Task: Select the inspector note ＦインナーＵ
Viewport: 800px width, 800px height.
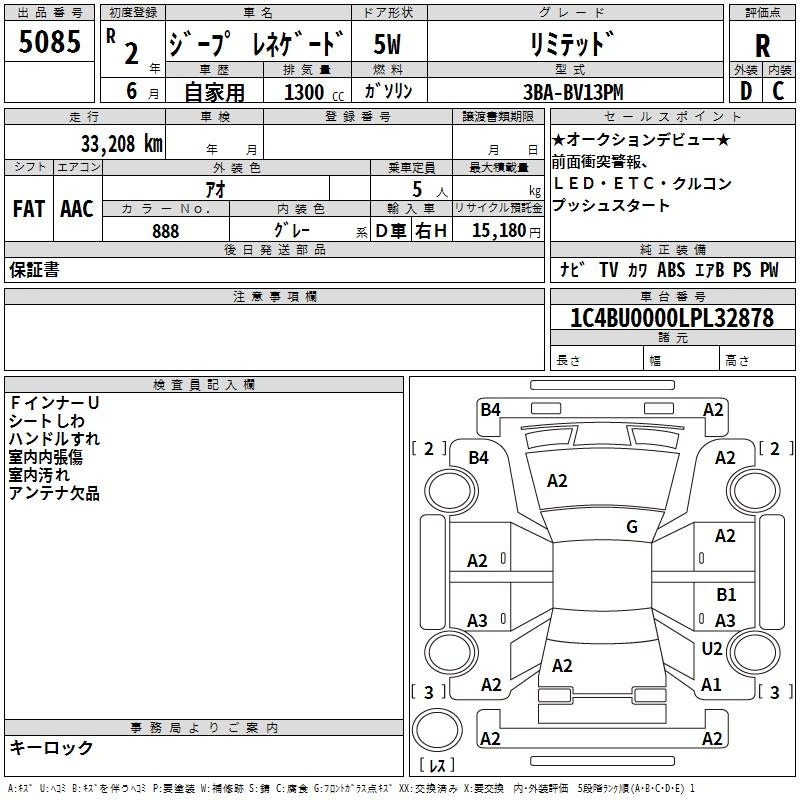Action: pyautogui.click(x=54, y=403)
